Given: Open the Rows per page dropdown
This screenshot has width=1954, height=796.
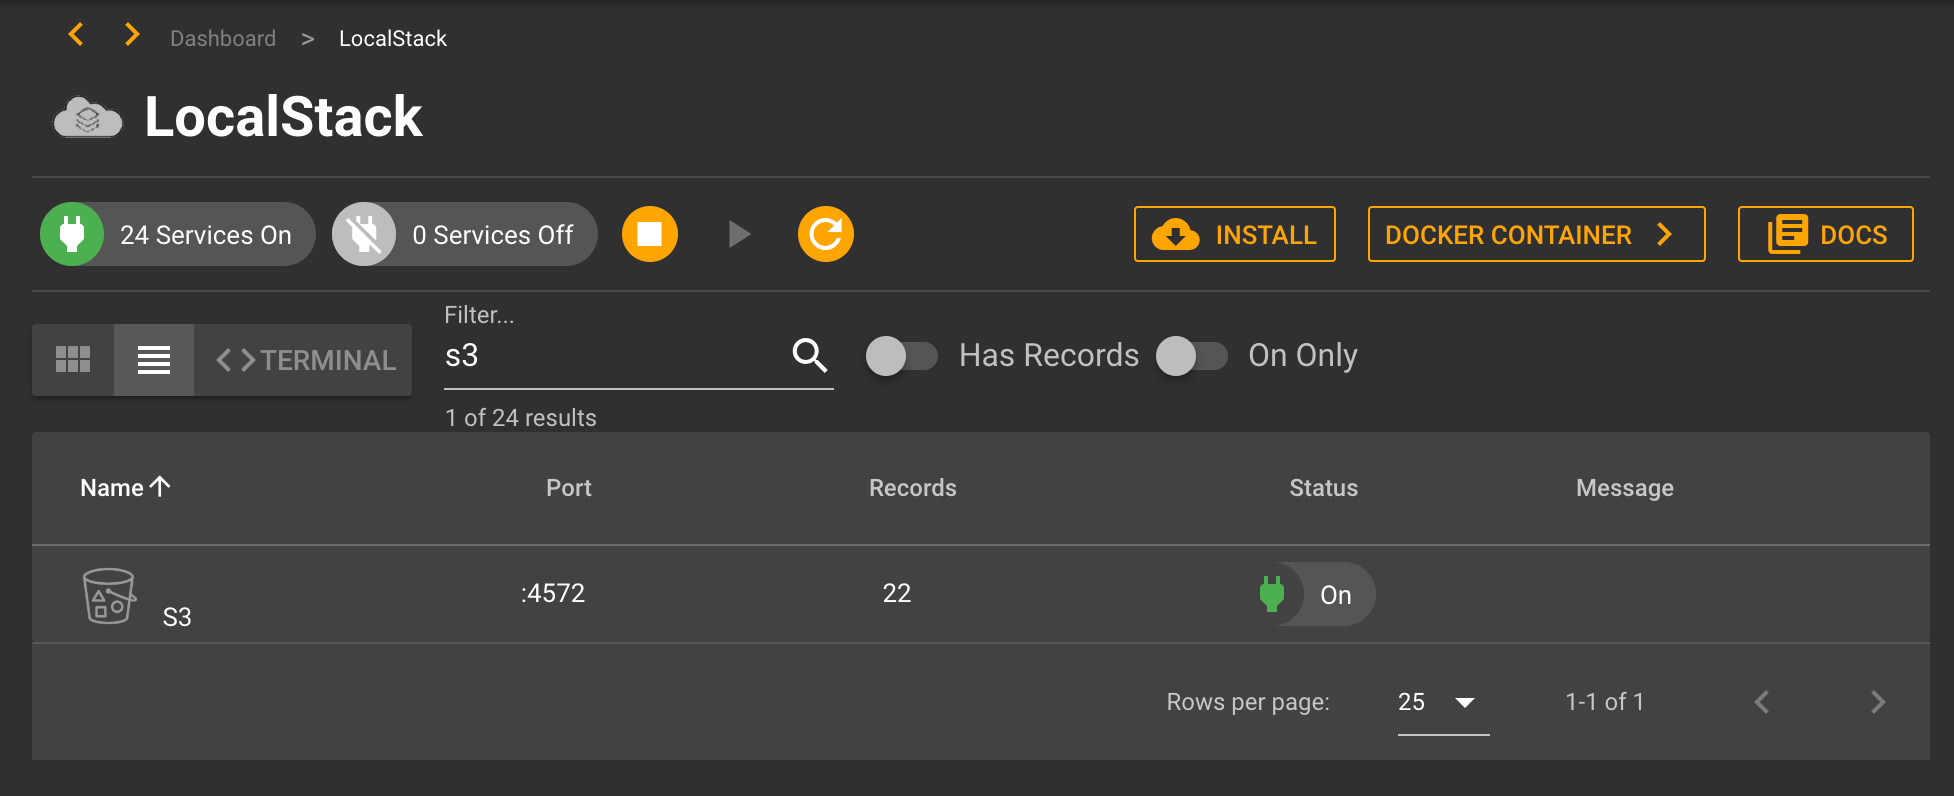Looking at the screenshot, I should pyautogui.click(x=1443, y=702).
